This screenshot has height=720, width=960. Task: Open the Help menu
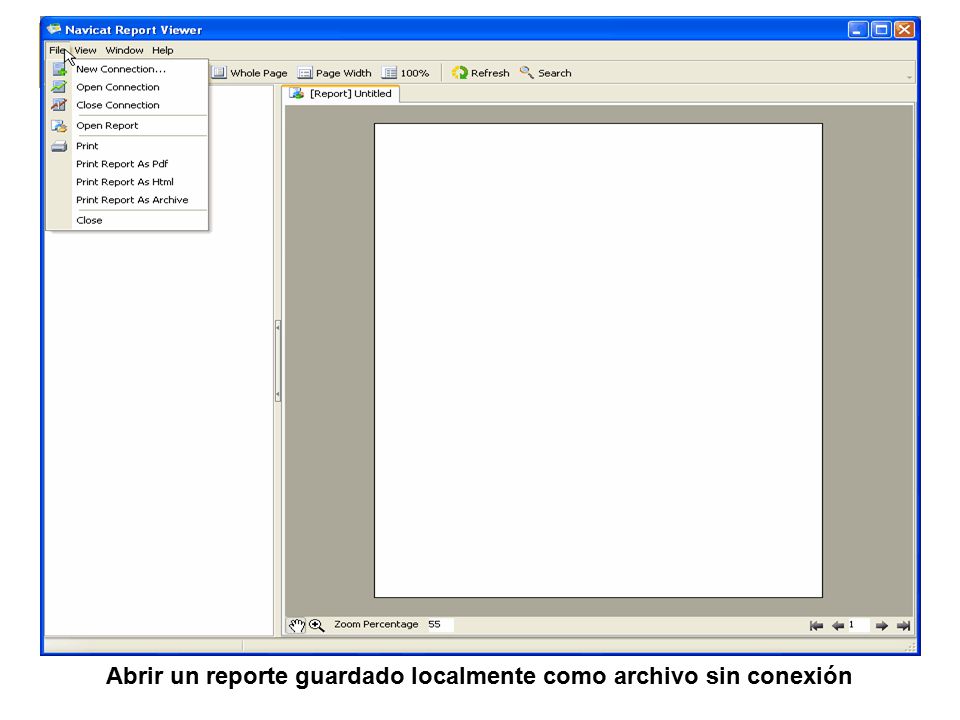click(163, 50)
